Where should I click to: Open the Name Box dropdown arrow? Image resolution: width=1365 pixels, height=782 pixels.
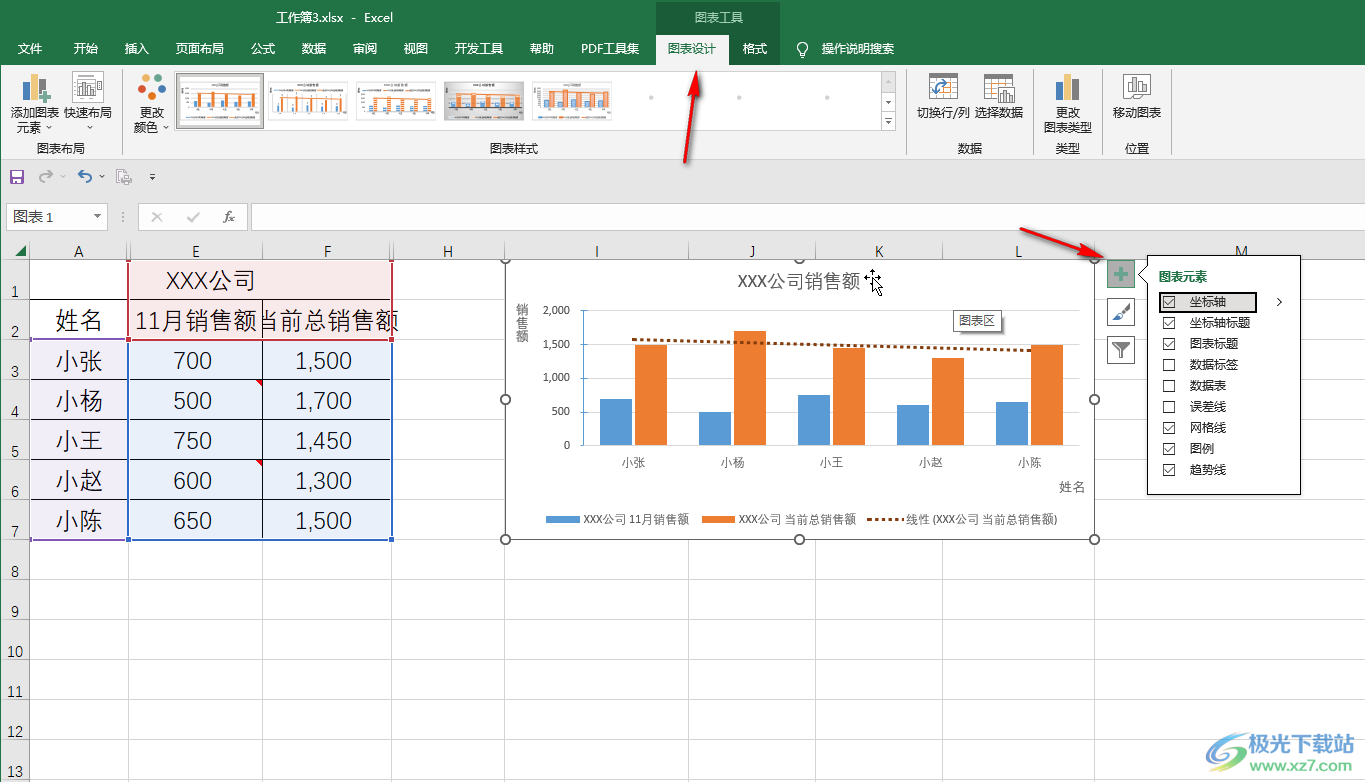[x=98, y=217]
